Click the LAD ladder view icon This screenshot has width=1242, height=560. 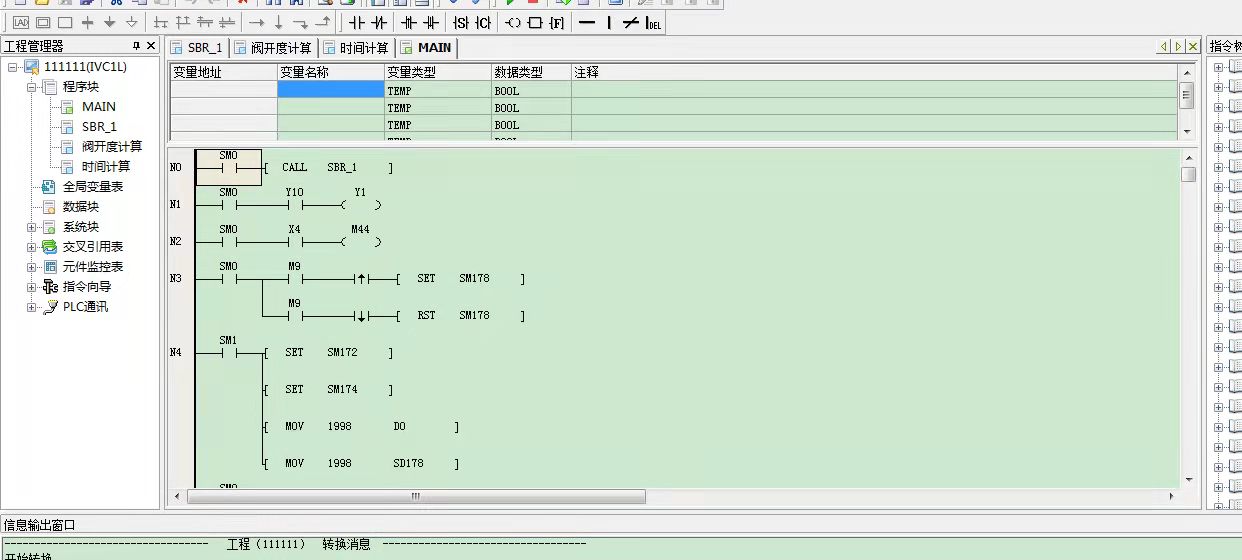[20, 22]
